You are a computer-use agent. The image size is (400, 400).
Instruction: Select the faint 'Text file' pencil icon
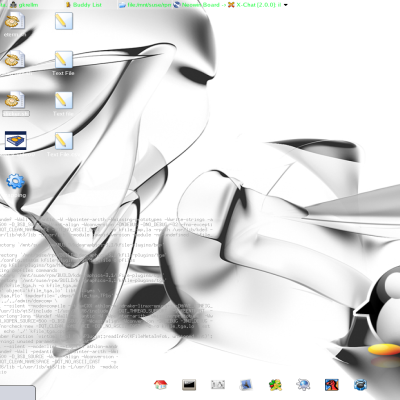tap(63, 101)
